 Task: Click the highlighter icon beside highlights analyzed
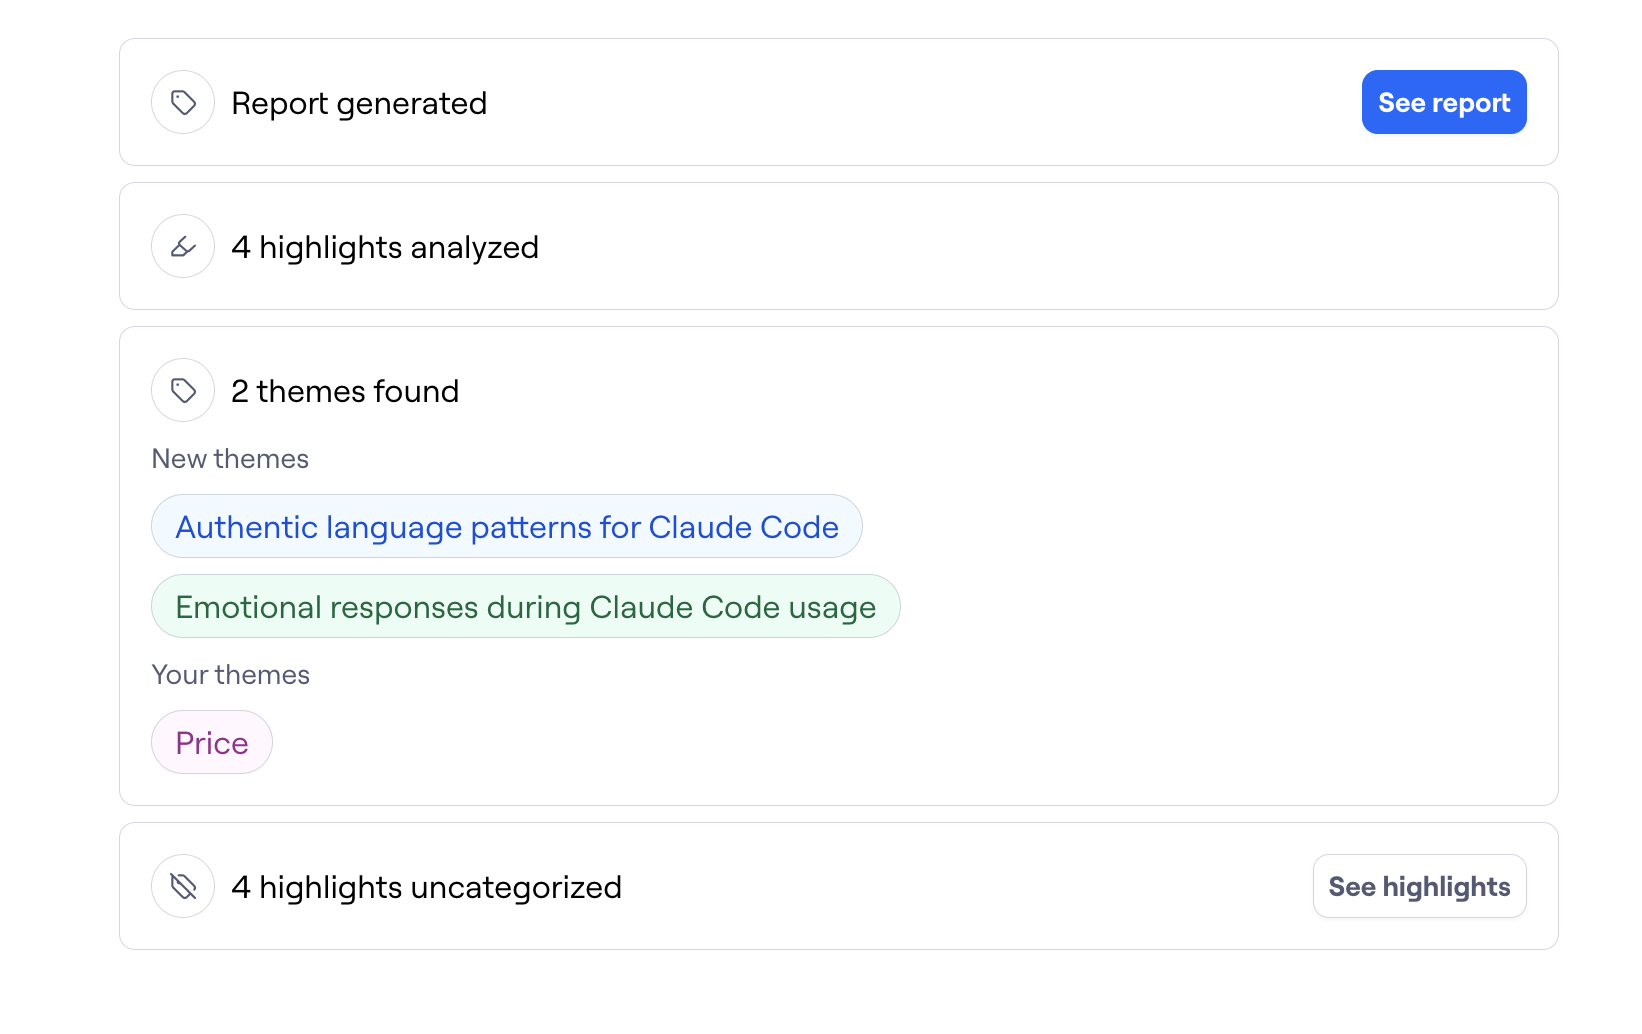pos(183,246)
